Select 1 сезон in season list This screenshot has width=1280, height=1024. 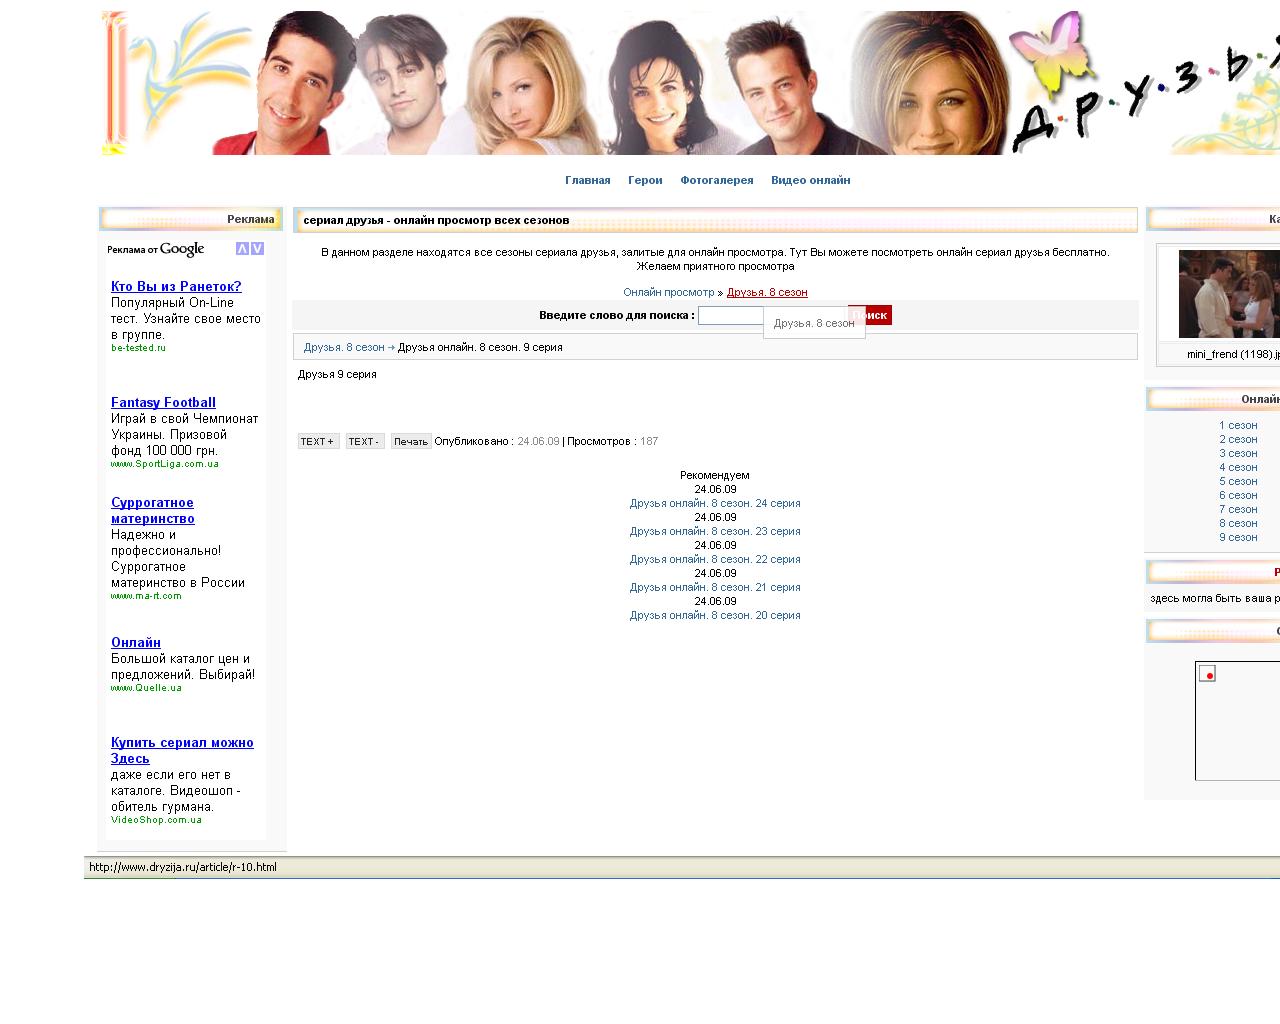[x=1237, y=425]
